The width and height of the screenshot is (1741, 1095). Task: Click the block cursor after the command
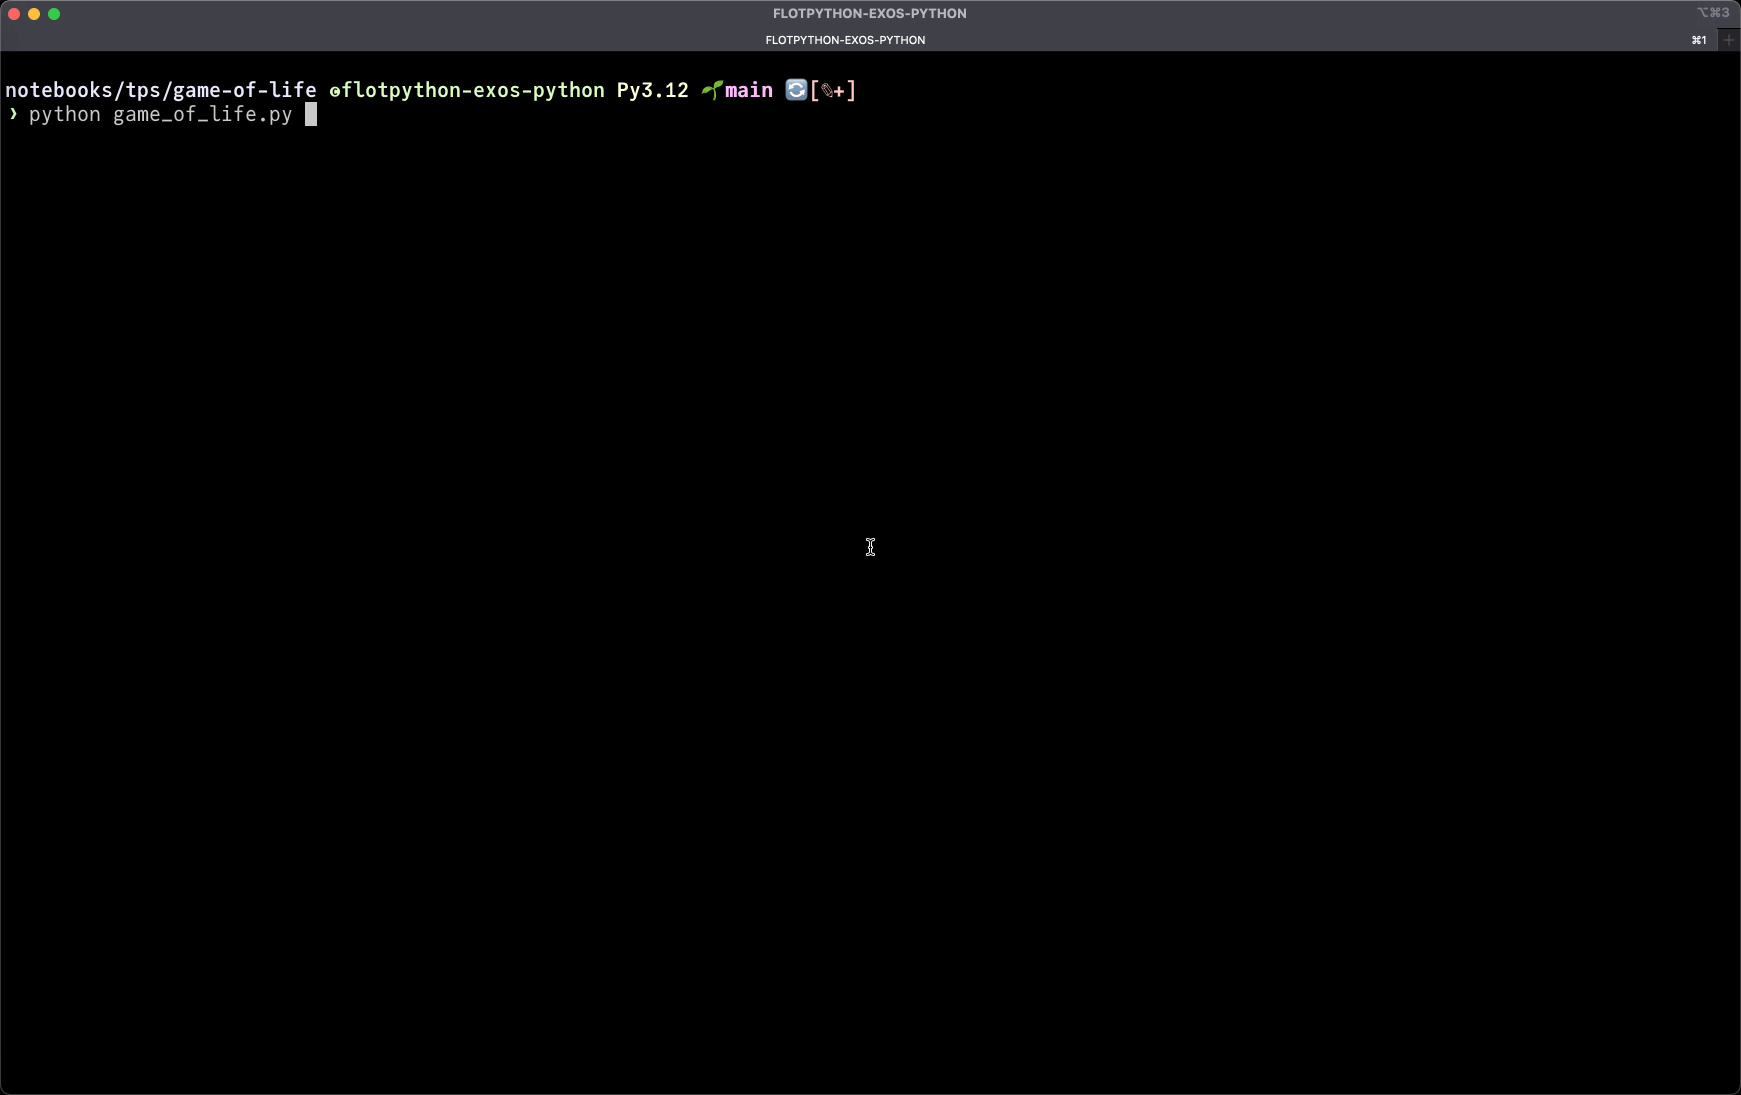[311, 115]
